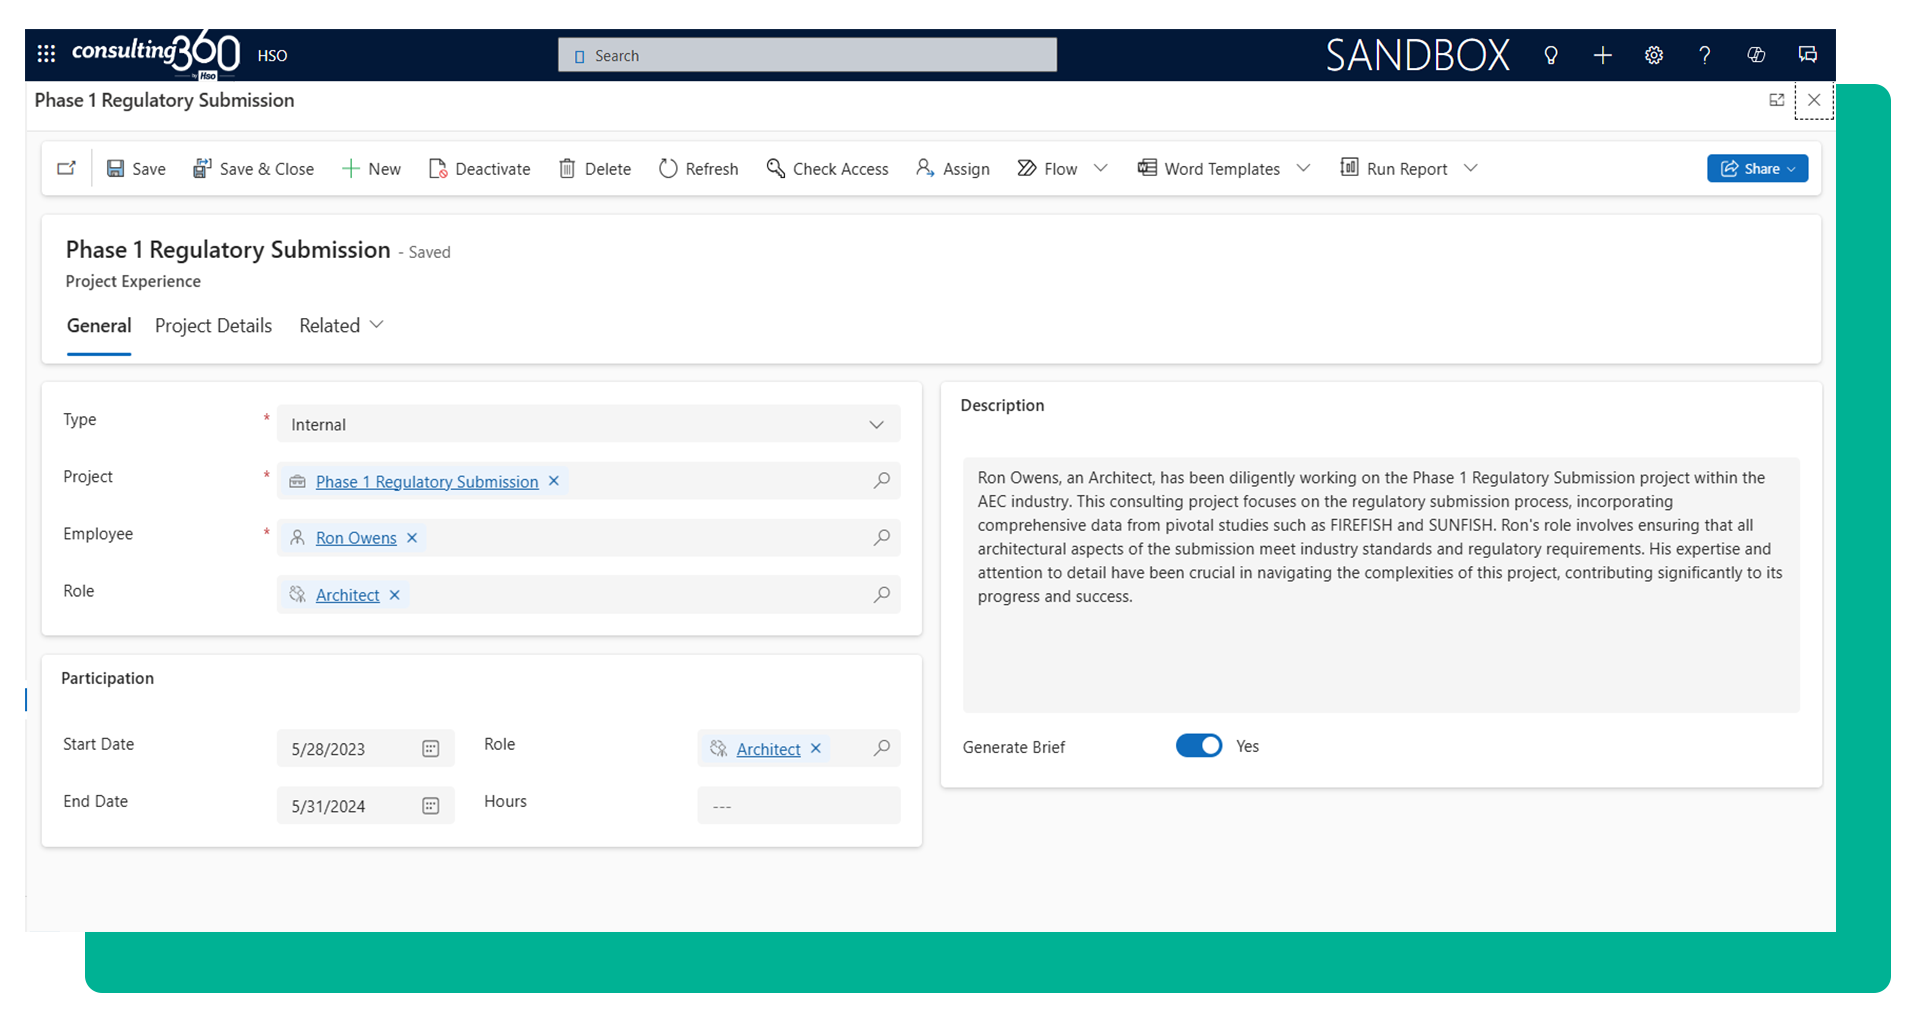Click the Help question mark icon
Image resolution: width=1905 pixels, height=1032 pixels.
tap(1704, 55)
